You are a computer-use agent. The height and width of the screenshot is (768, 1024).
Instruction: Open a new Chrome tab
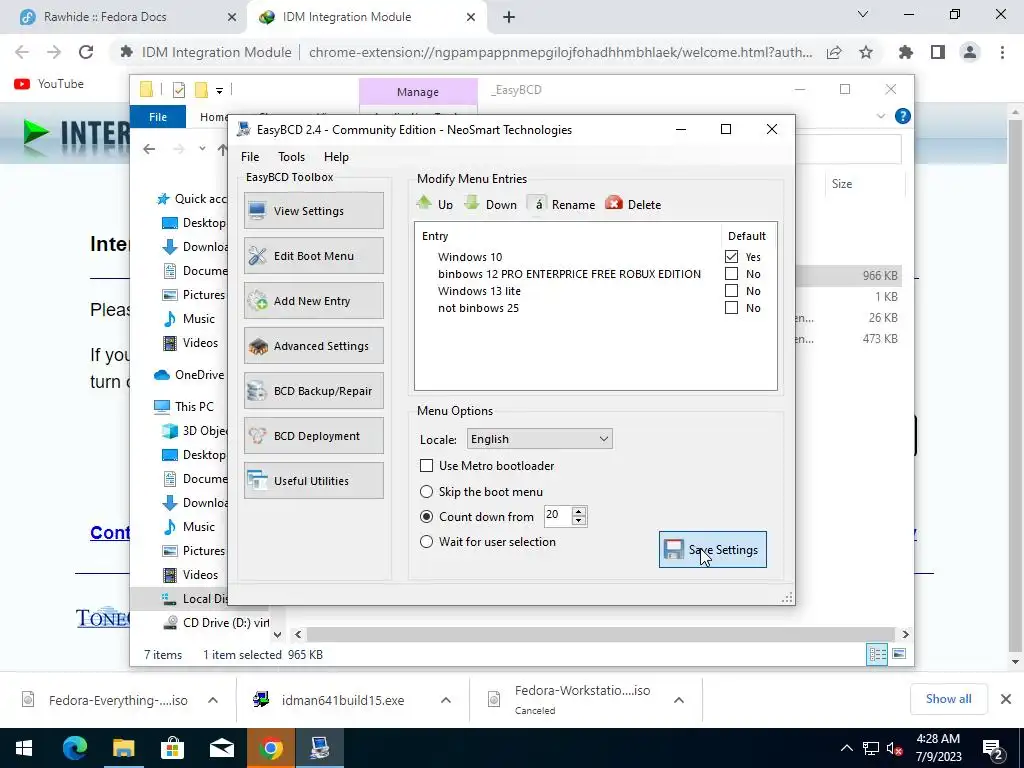pyautogui.click(x=509, y=17)
